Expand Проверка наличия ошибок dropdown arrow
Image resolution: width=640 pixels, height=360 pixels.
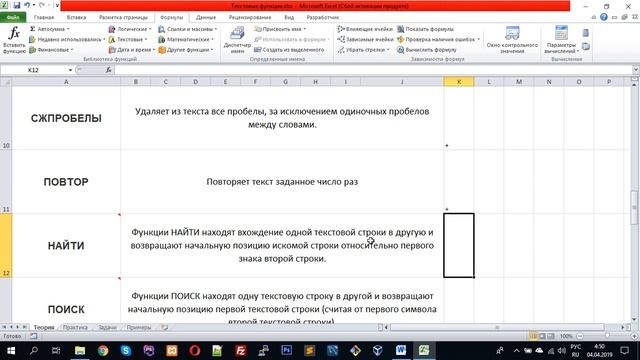(x=478, y=40)
